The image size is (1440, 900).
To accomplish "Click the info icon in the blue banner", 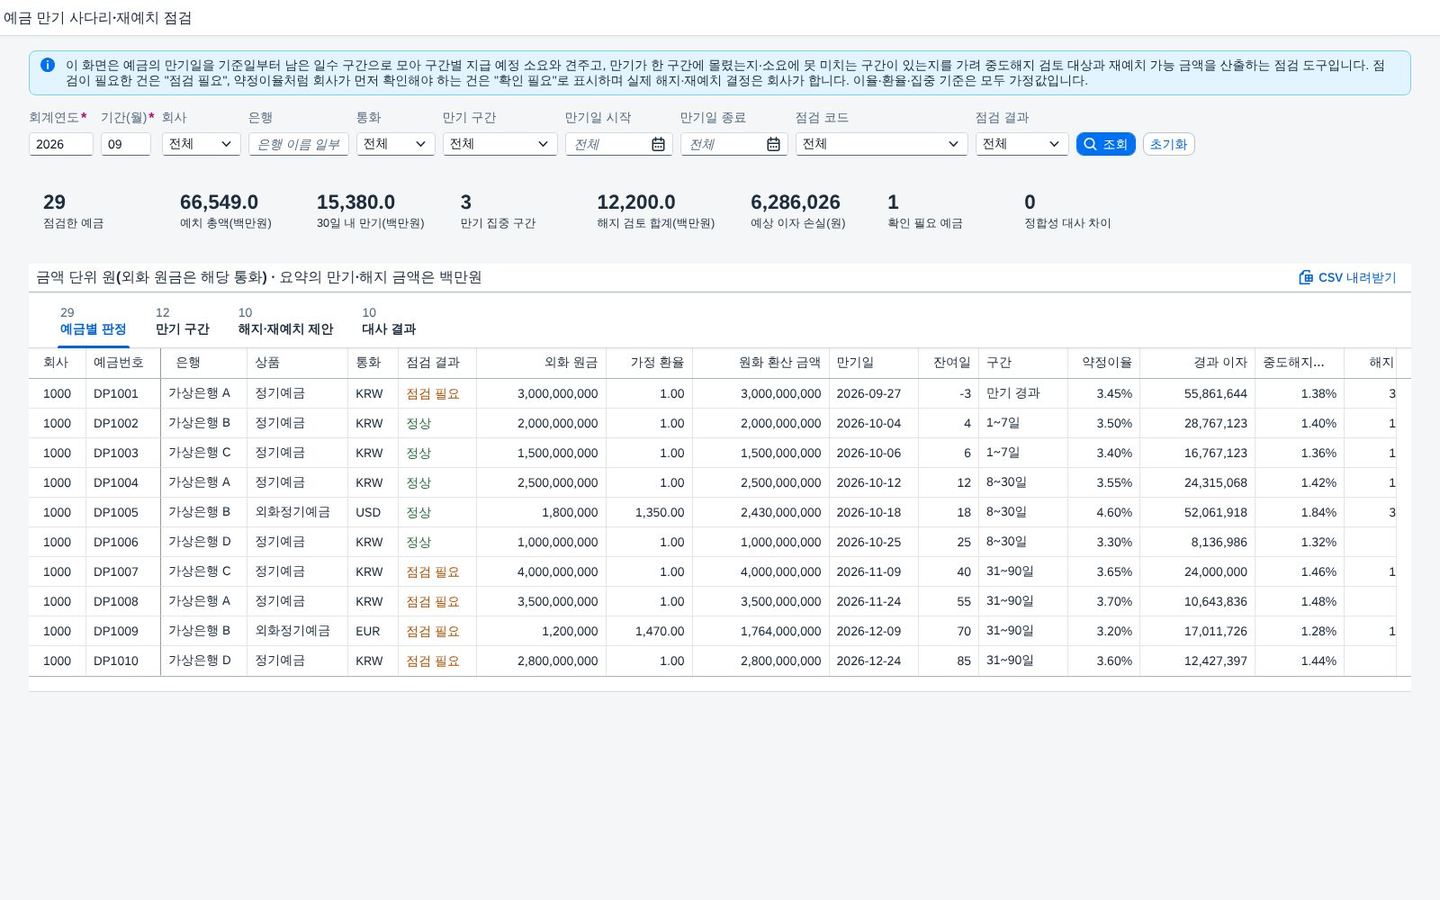I will [x=47, y=65].
